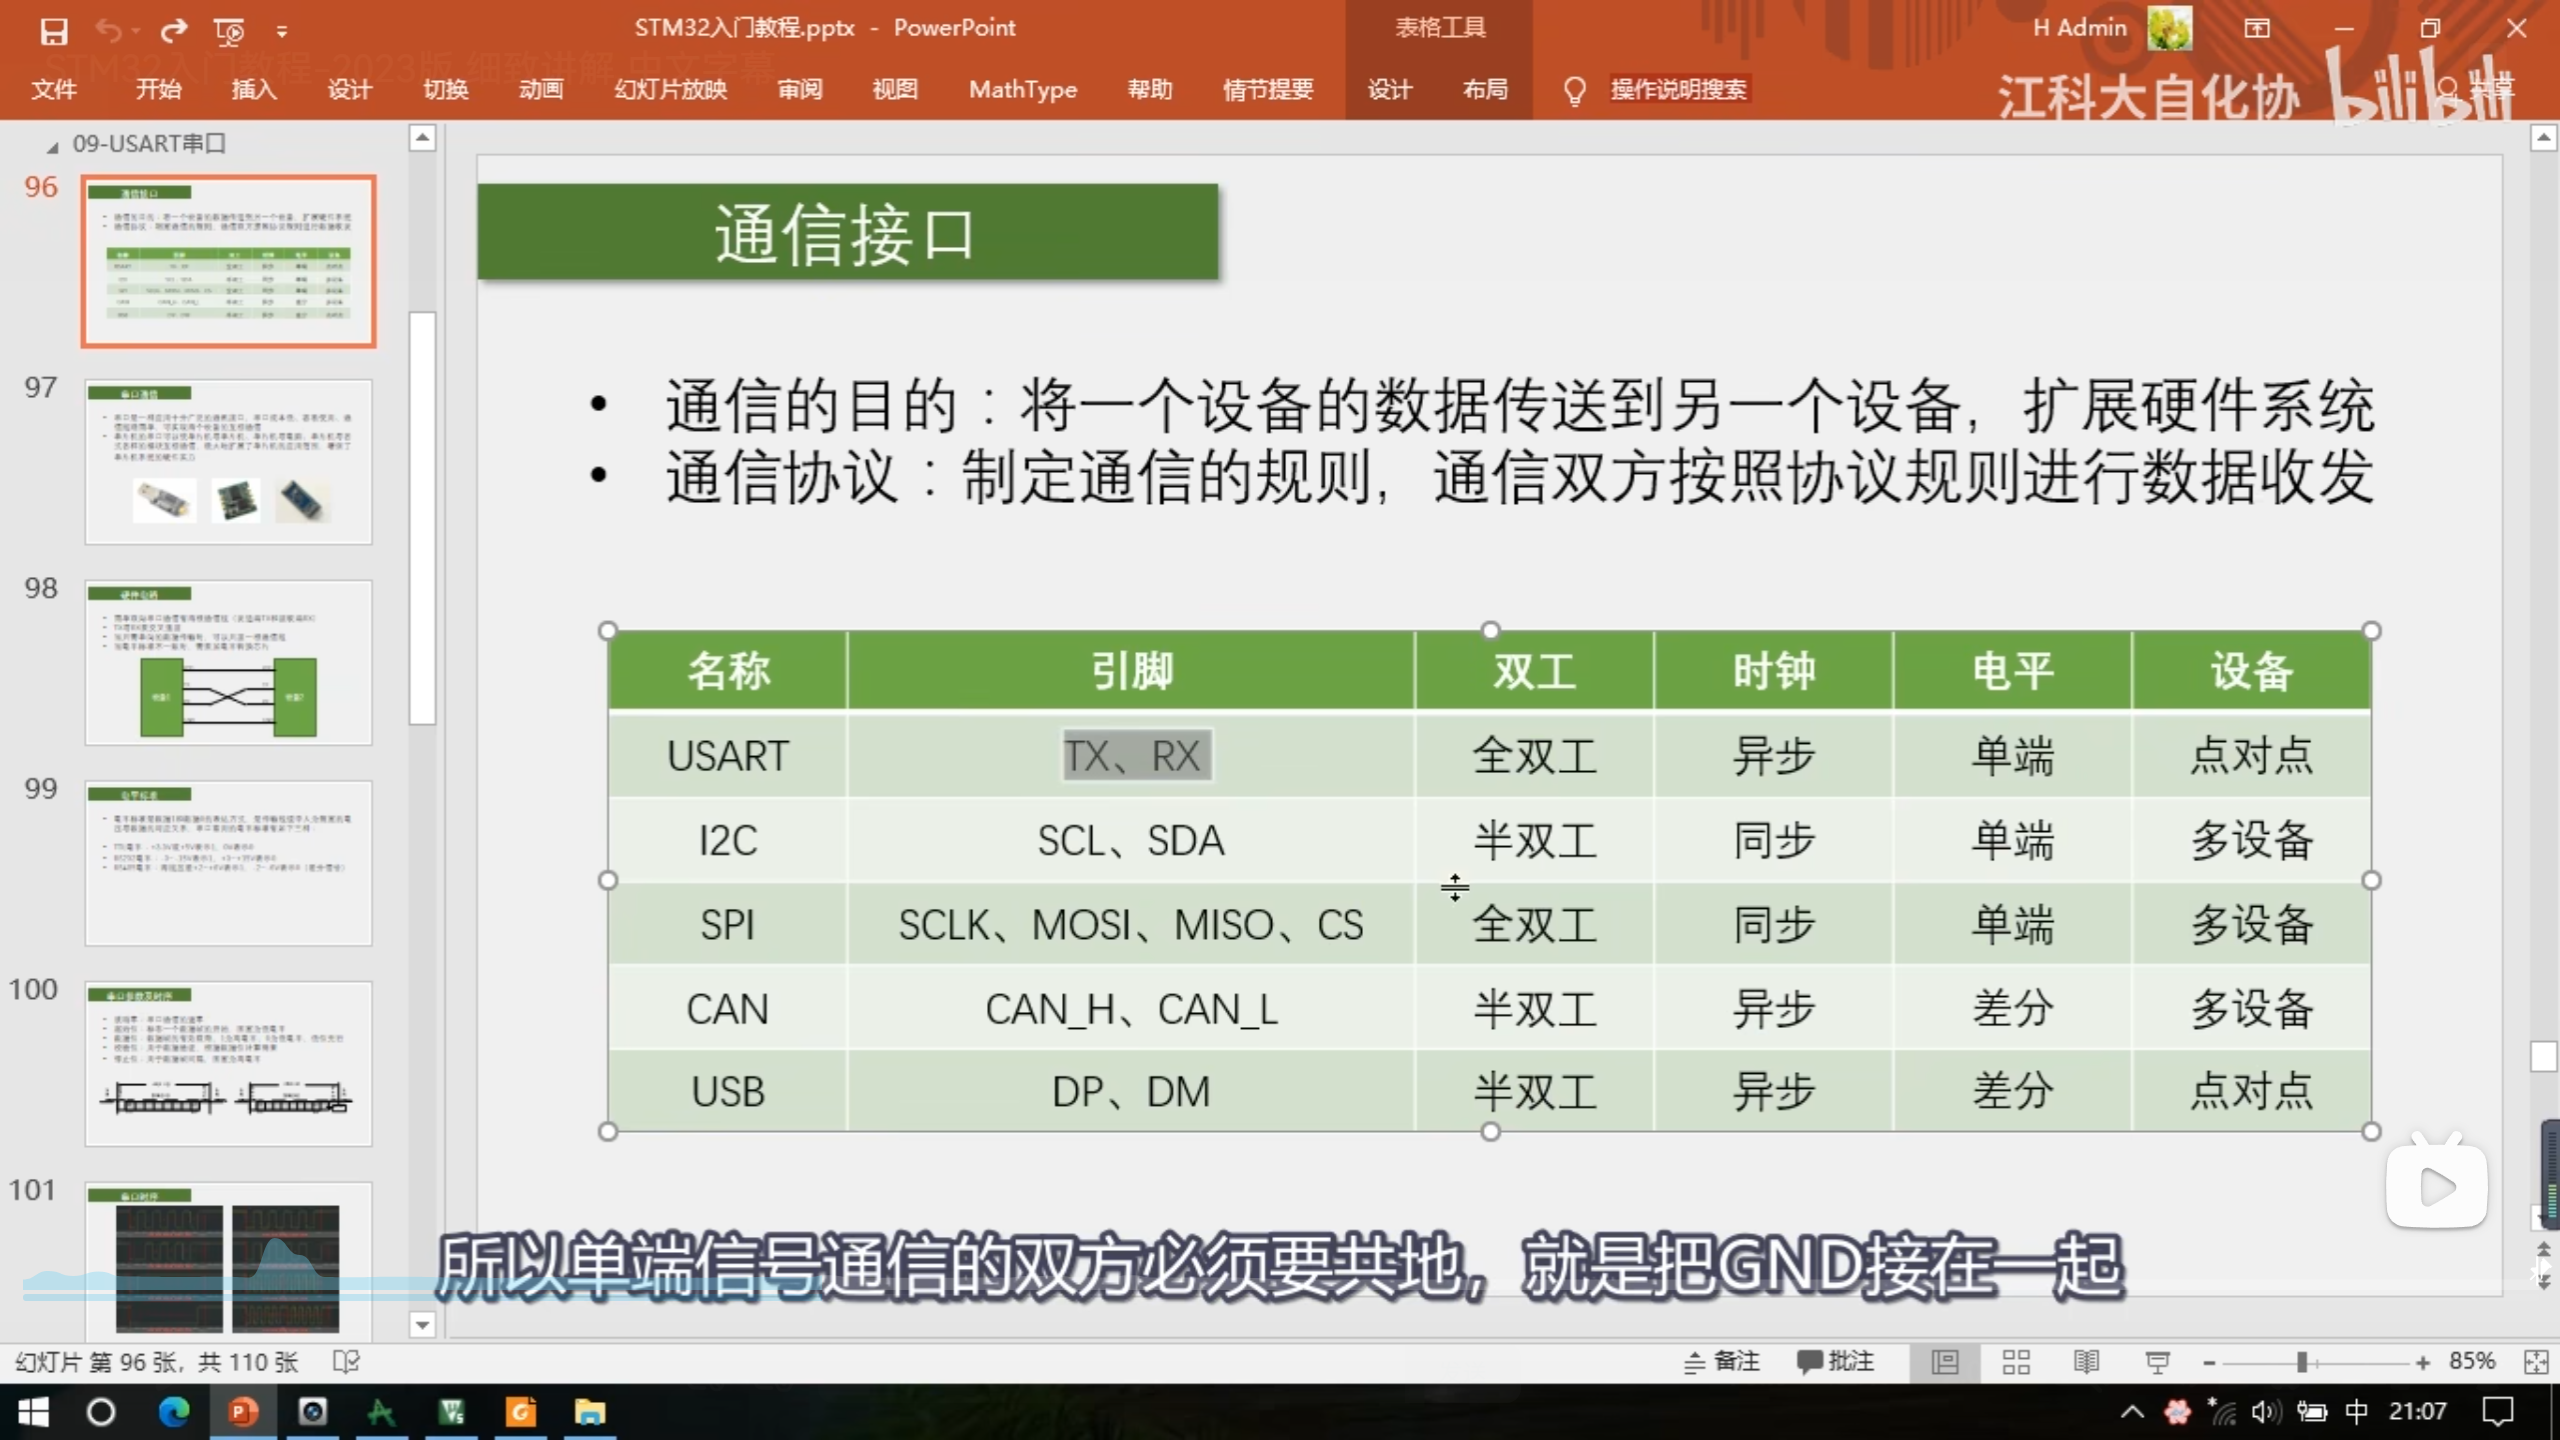Switch to Slide Sorter view
The image size is (2560, 1440).
pyautogui.click(x=2016, y=1362)
